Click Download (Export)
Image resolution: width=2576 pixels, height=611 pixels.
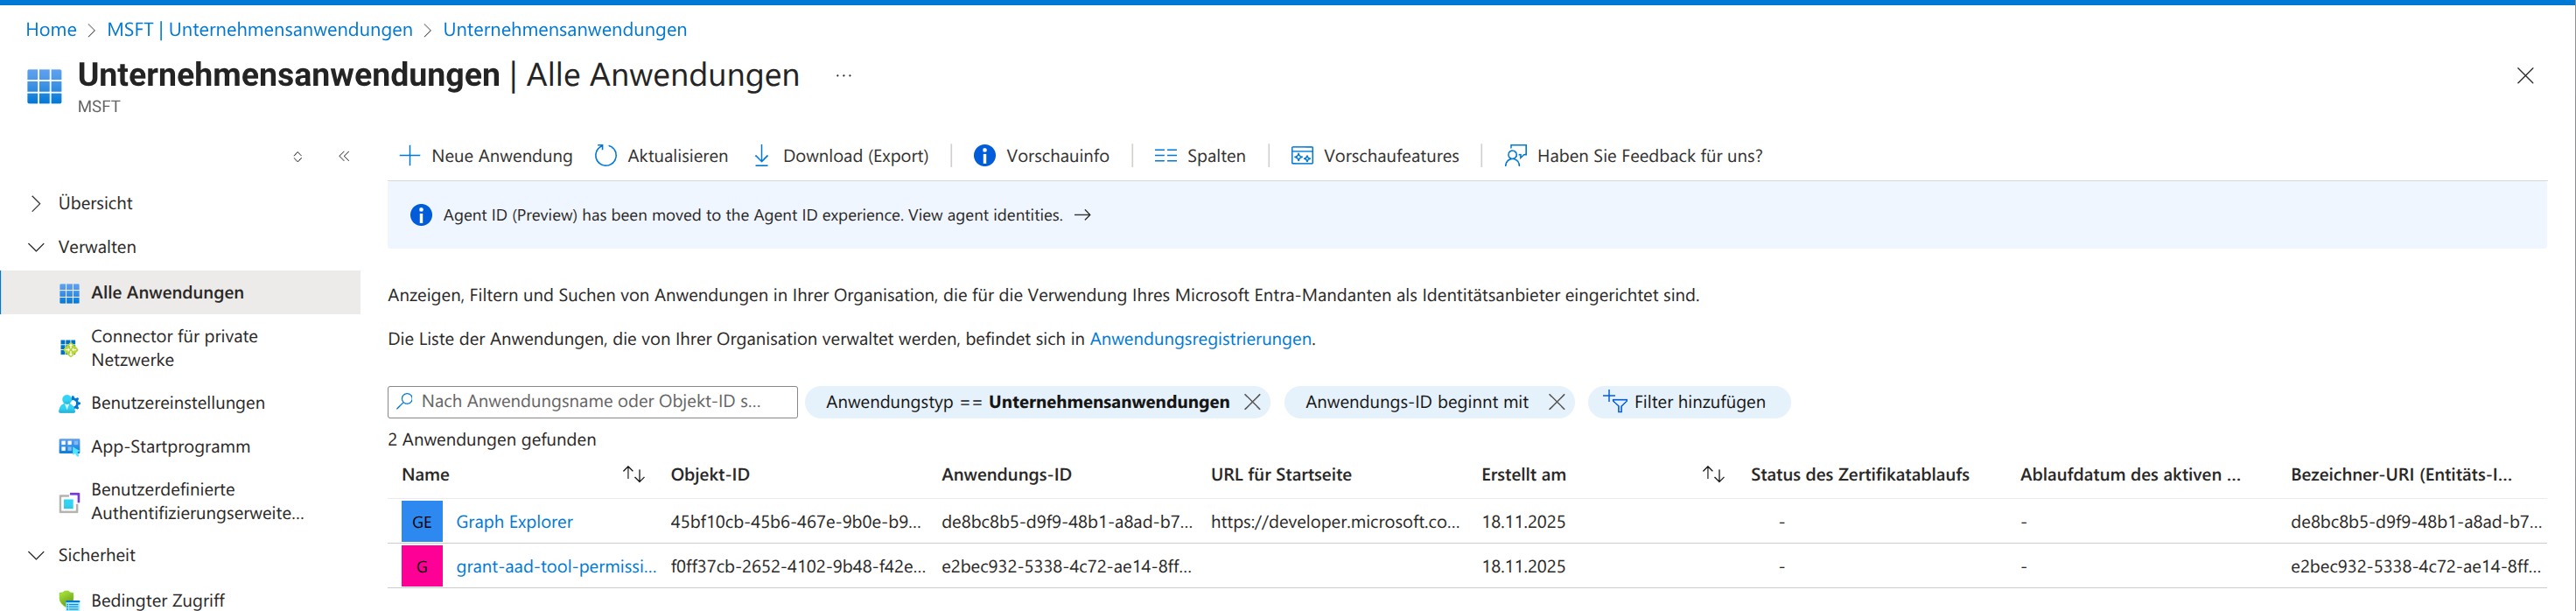click(840, 156)
